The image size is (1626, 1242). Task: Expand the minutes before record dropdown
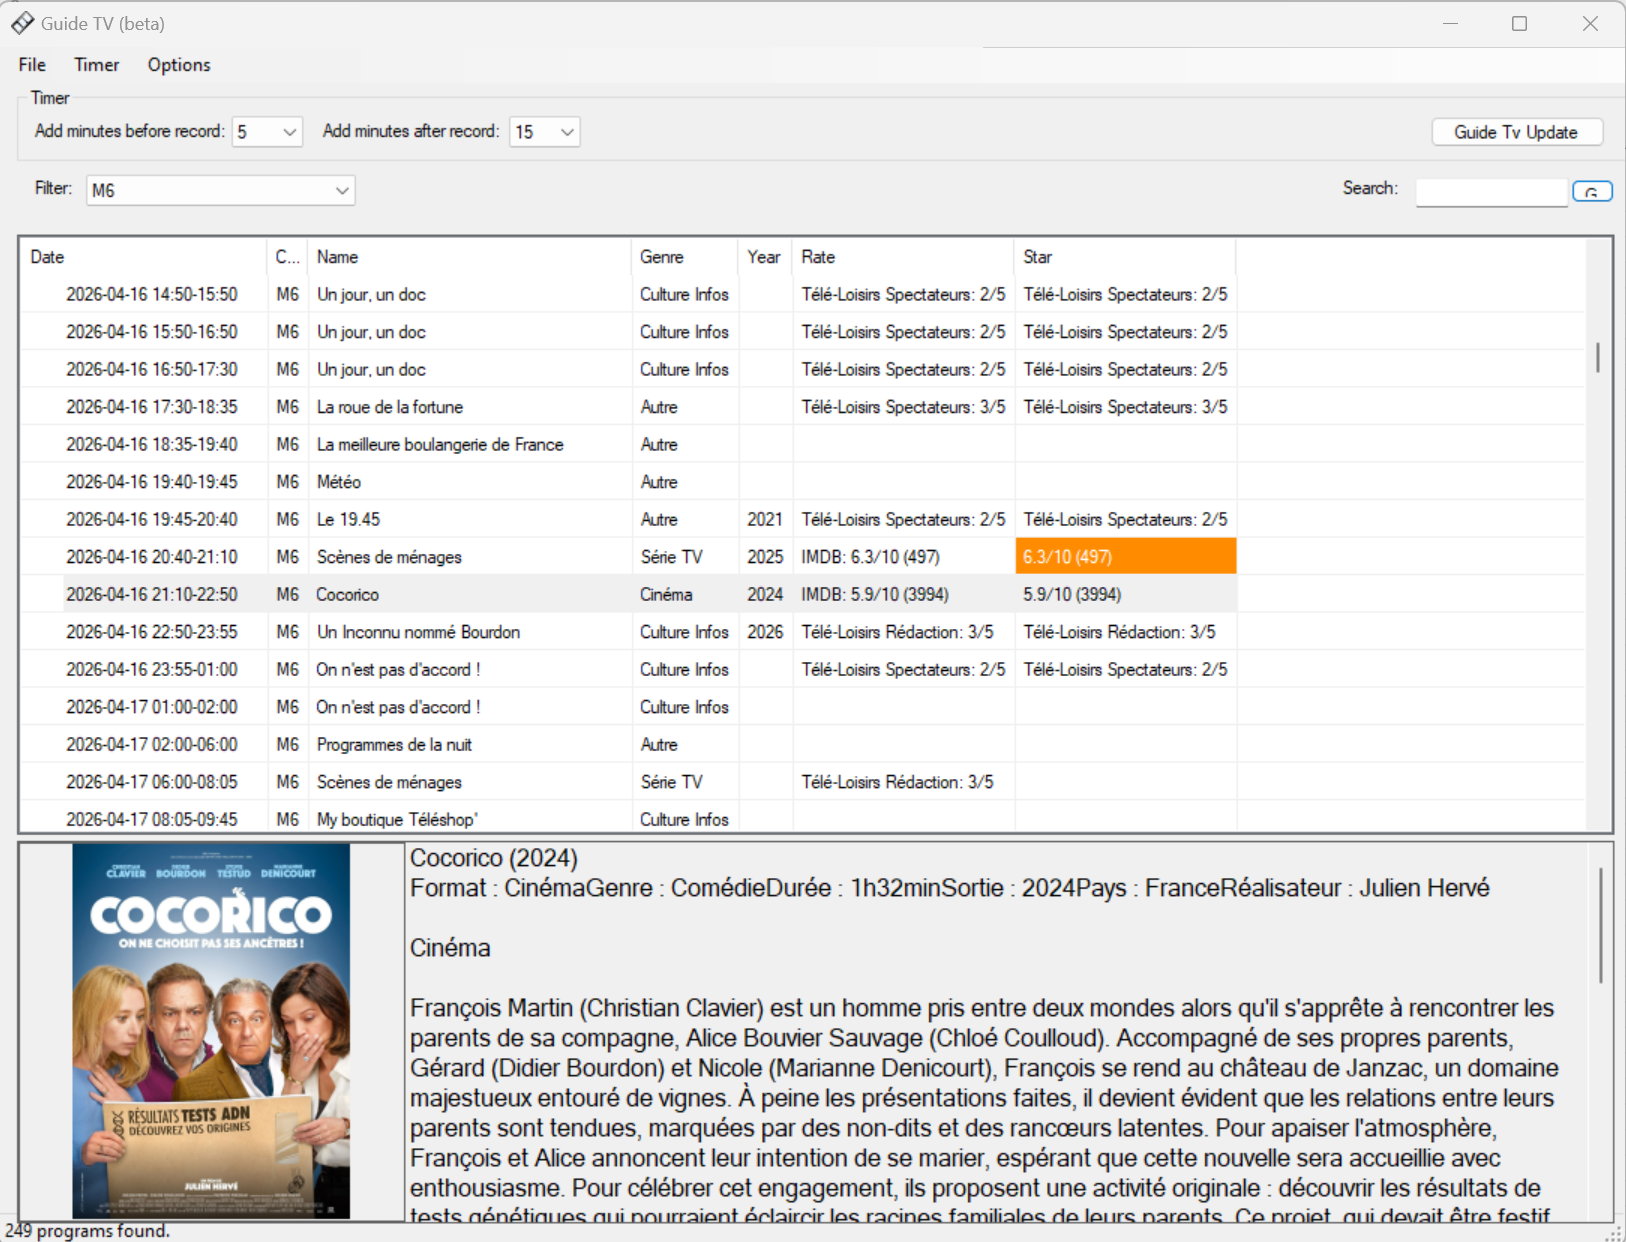289,132
